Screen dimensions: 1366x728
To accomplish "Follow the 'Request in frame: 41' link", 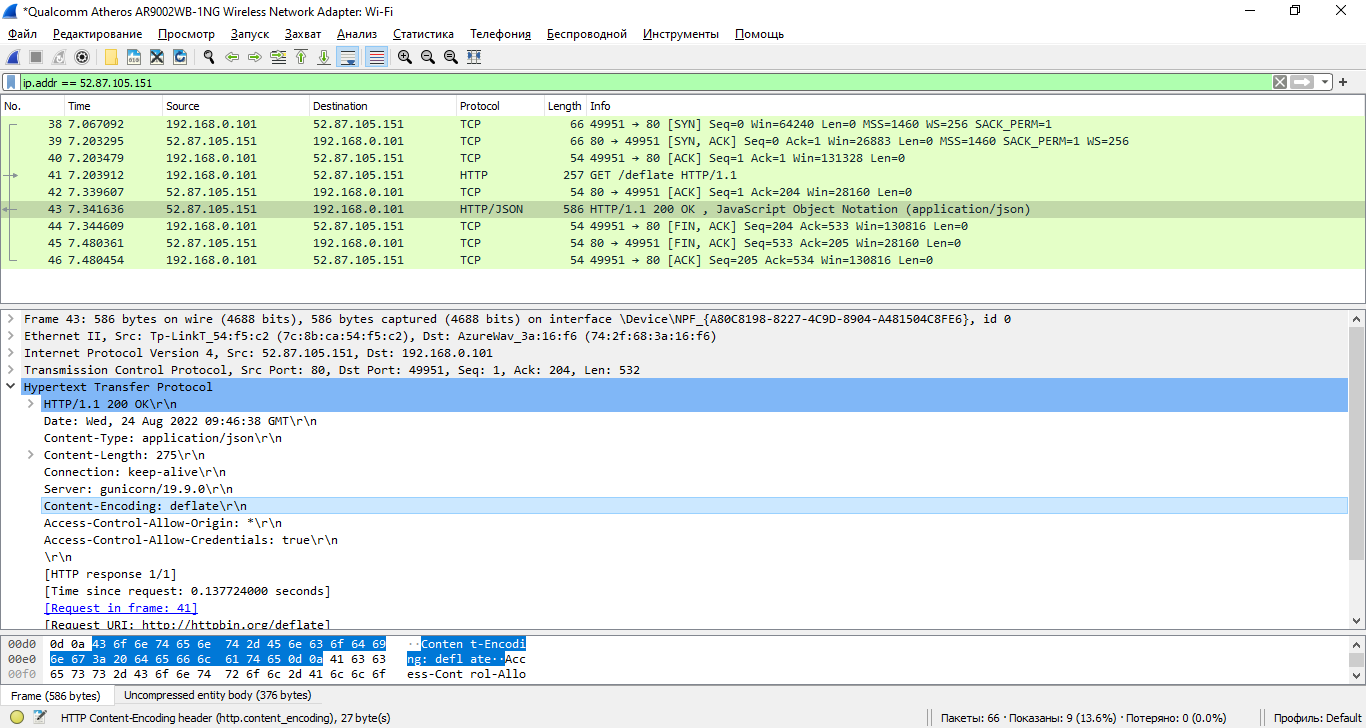I will [121, 608].
